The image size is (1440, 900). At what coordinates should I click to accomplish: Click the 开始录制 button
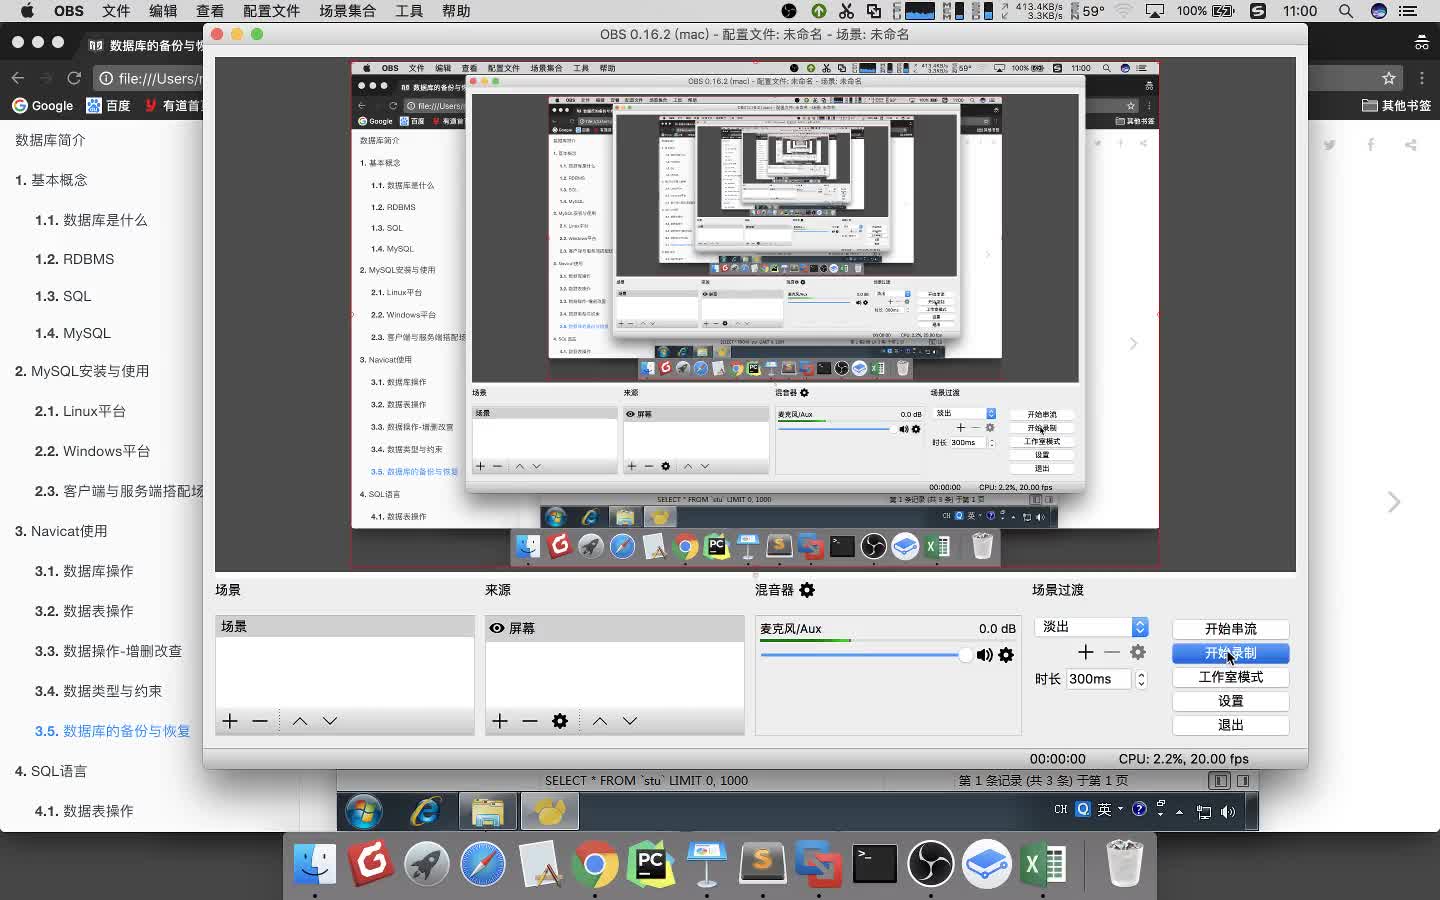[x=1231, y=653]
